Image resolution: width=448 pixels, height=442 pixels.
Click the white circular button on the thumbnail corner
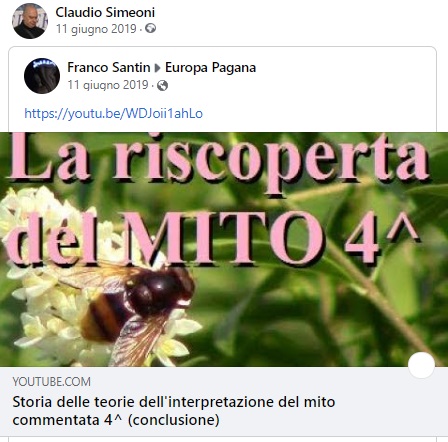pos(421,365)
